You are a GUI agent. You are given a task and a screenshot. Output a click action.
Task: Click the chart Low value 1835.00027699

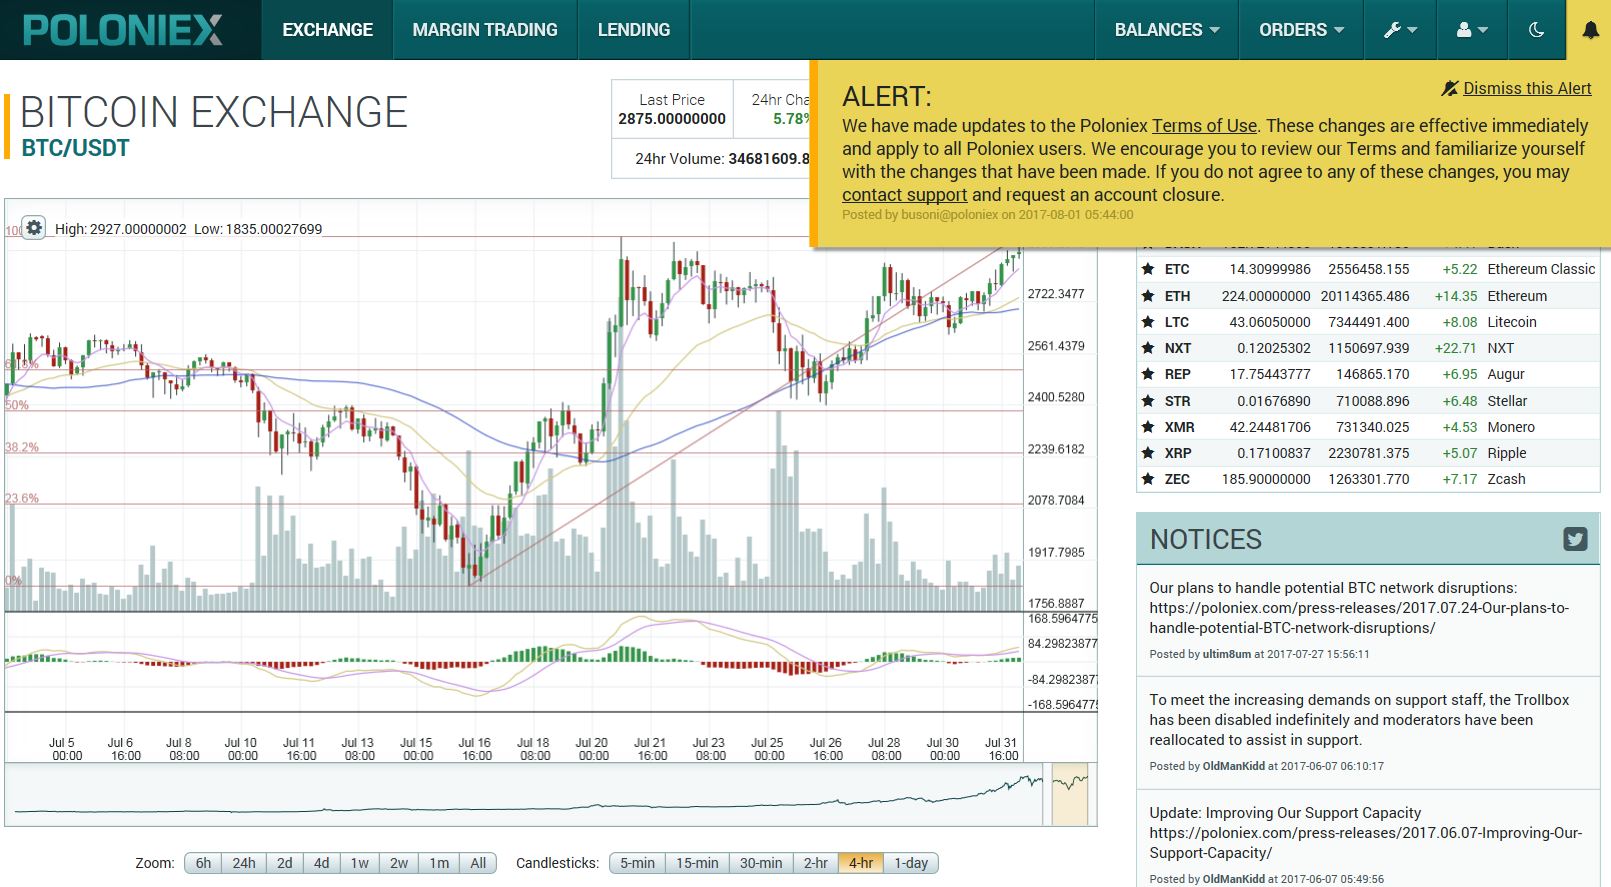(x=274, y=229)
